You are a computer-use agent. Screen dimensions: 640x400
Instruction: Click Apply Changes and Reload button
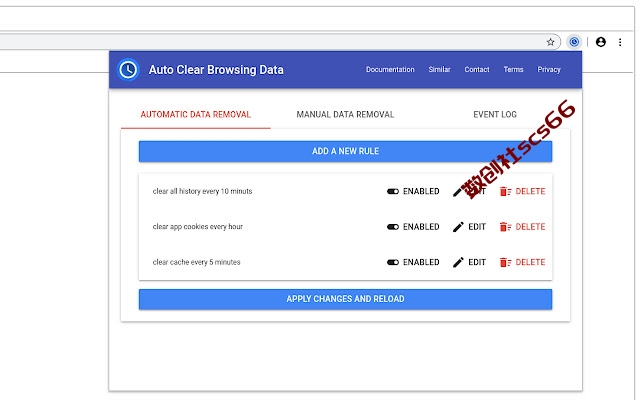click(345, 299)
